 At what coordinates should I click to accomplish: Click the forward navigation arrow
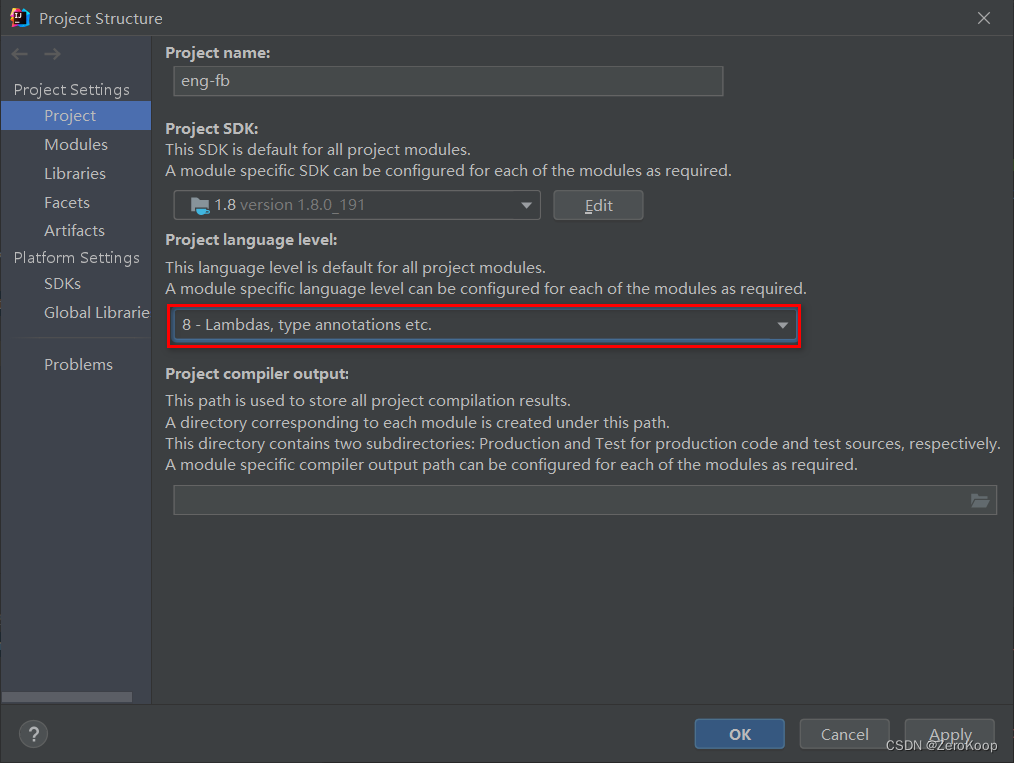(52, 54)
